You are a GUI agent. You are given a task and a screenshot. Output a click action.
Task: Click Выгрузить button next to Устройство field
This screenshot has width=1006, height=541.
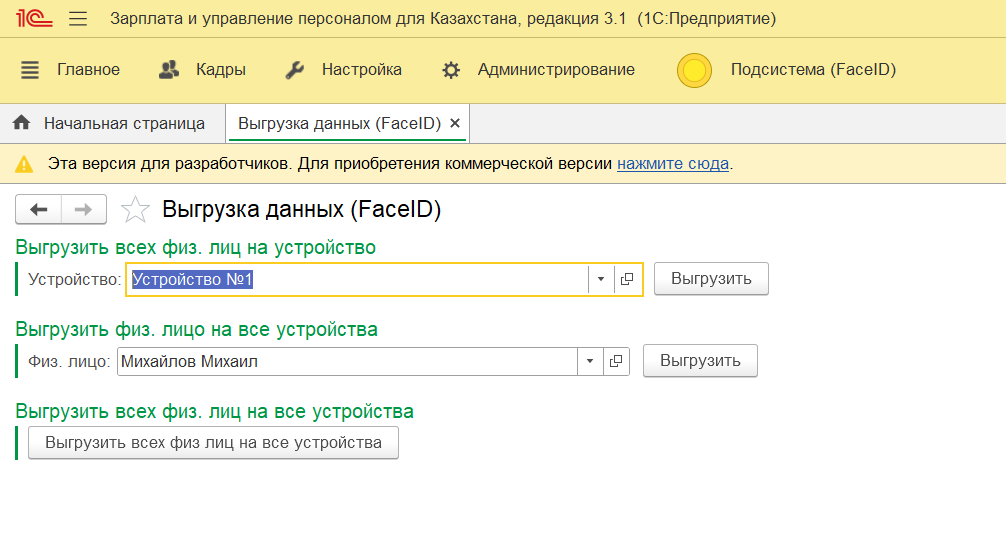pos(711,279)
